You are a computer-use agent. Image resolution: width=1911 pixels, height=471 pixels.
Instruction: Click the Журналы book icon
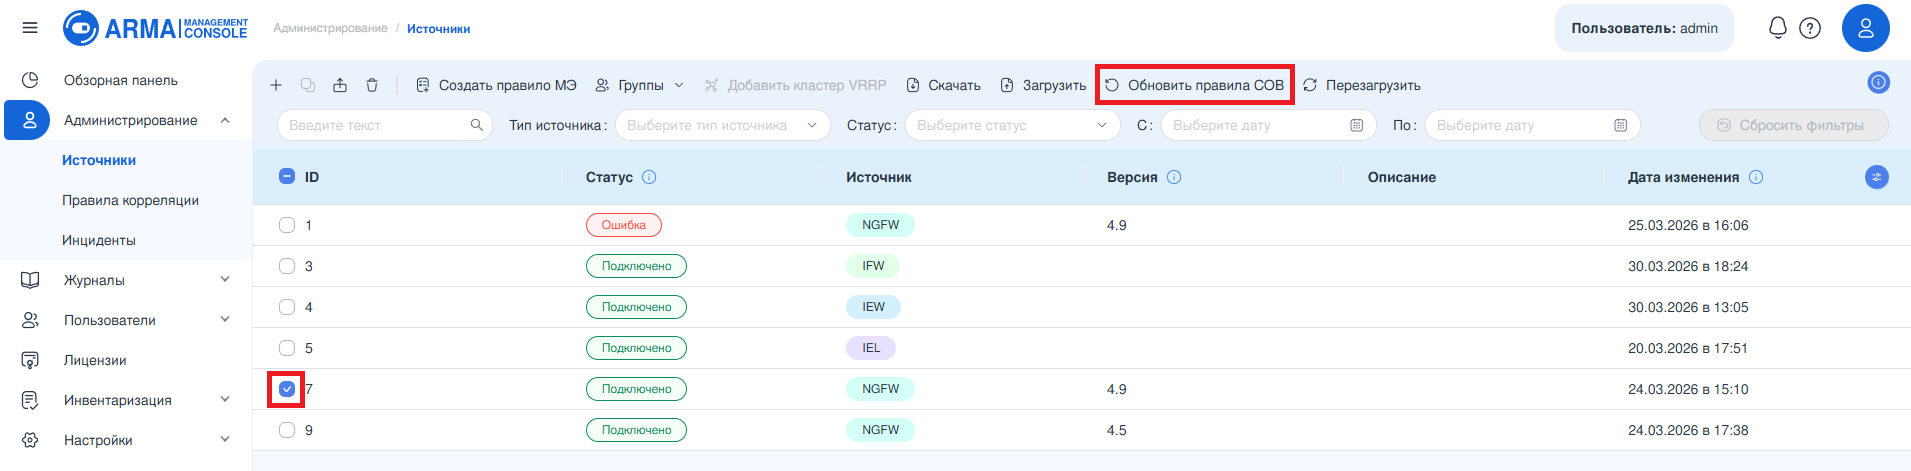30,280
